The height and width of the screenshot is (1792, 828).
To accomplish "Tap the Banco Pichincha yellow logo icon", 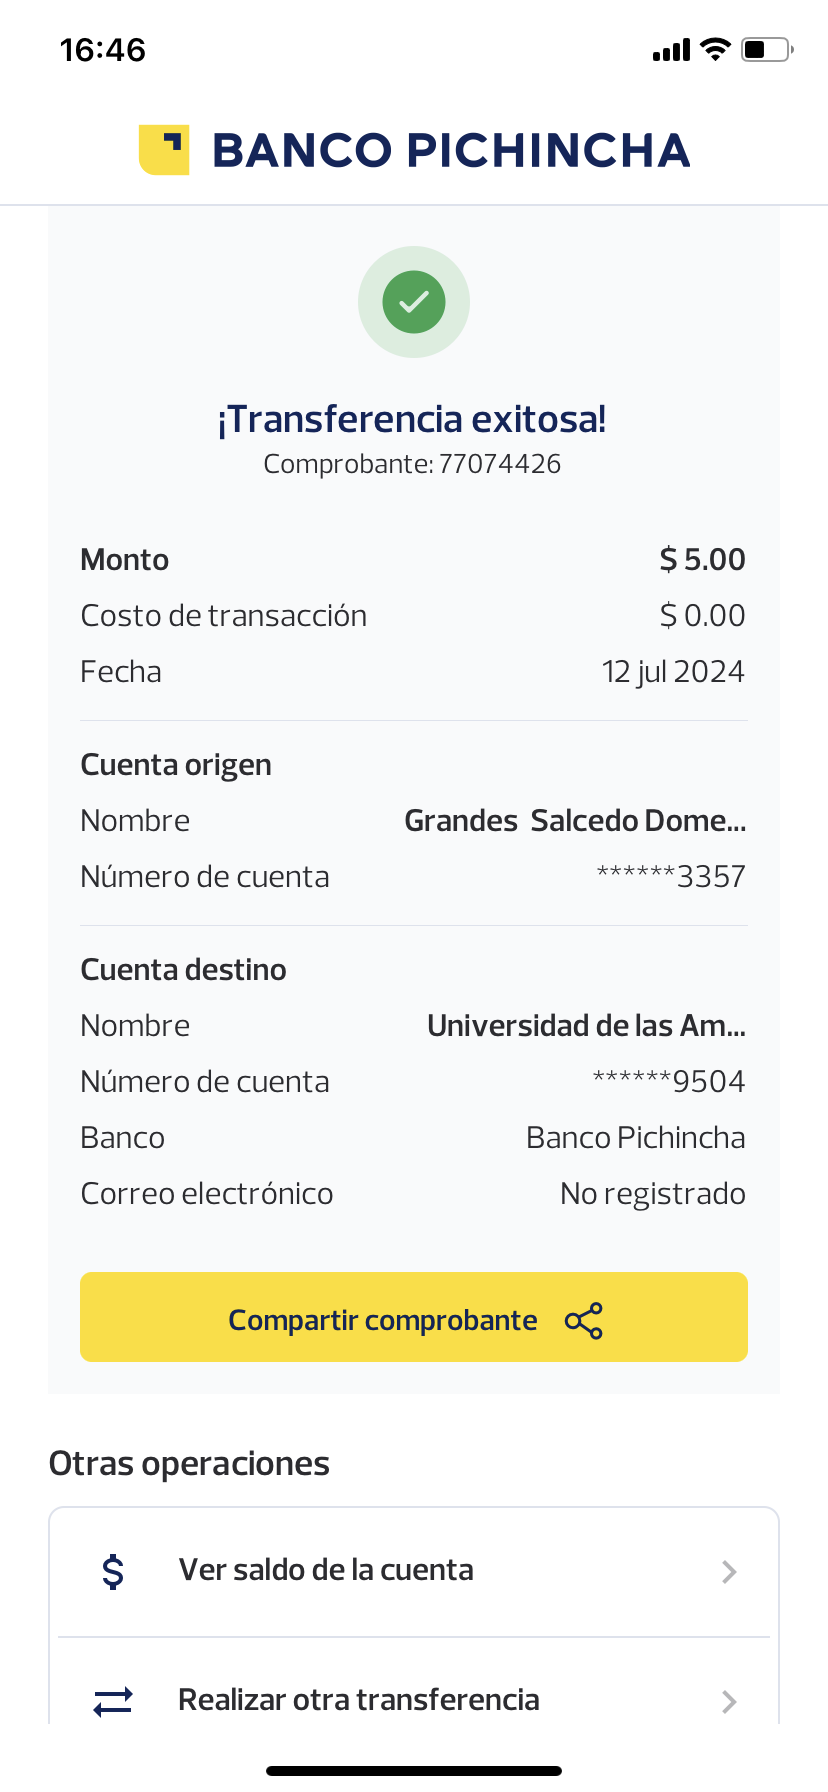I will (x=164, y=150).
